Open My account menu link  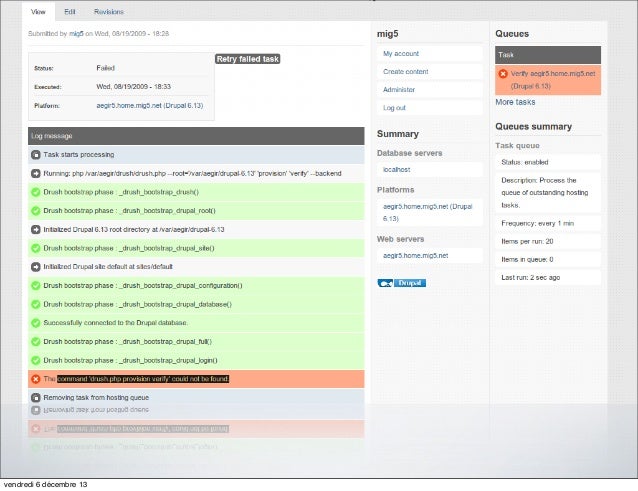[401, 54]
